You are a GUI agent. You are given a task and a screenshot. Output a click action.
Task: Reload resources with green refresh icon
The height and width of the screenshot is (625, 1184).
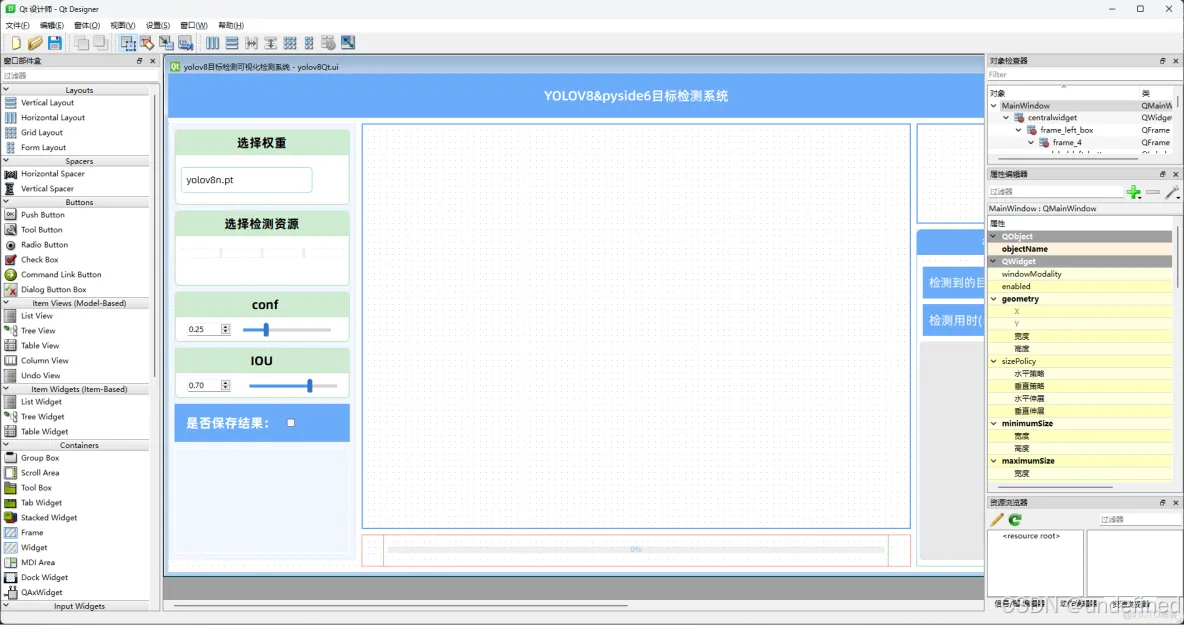[1015, 519]
